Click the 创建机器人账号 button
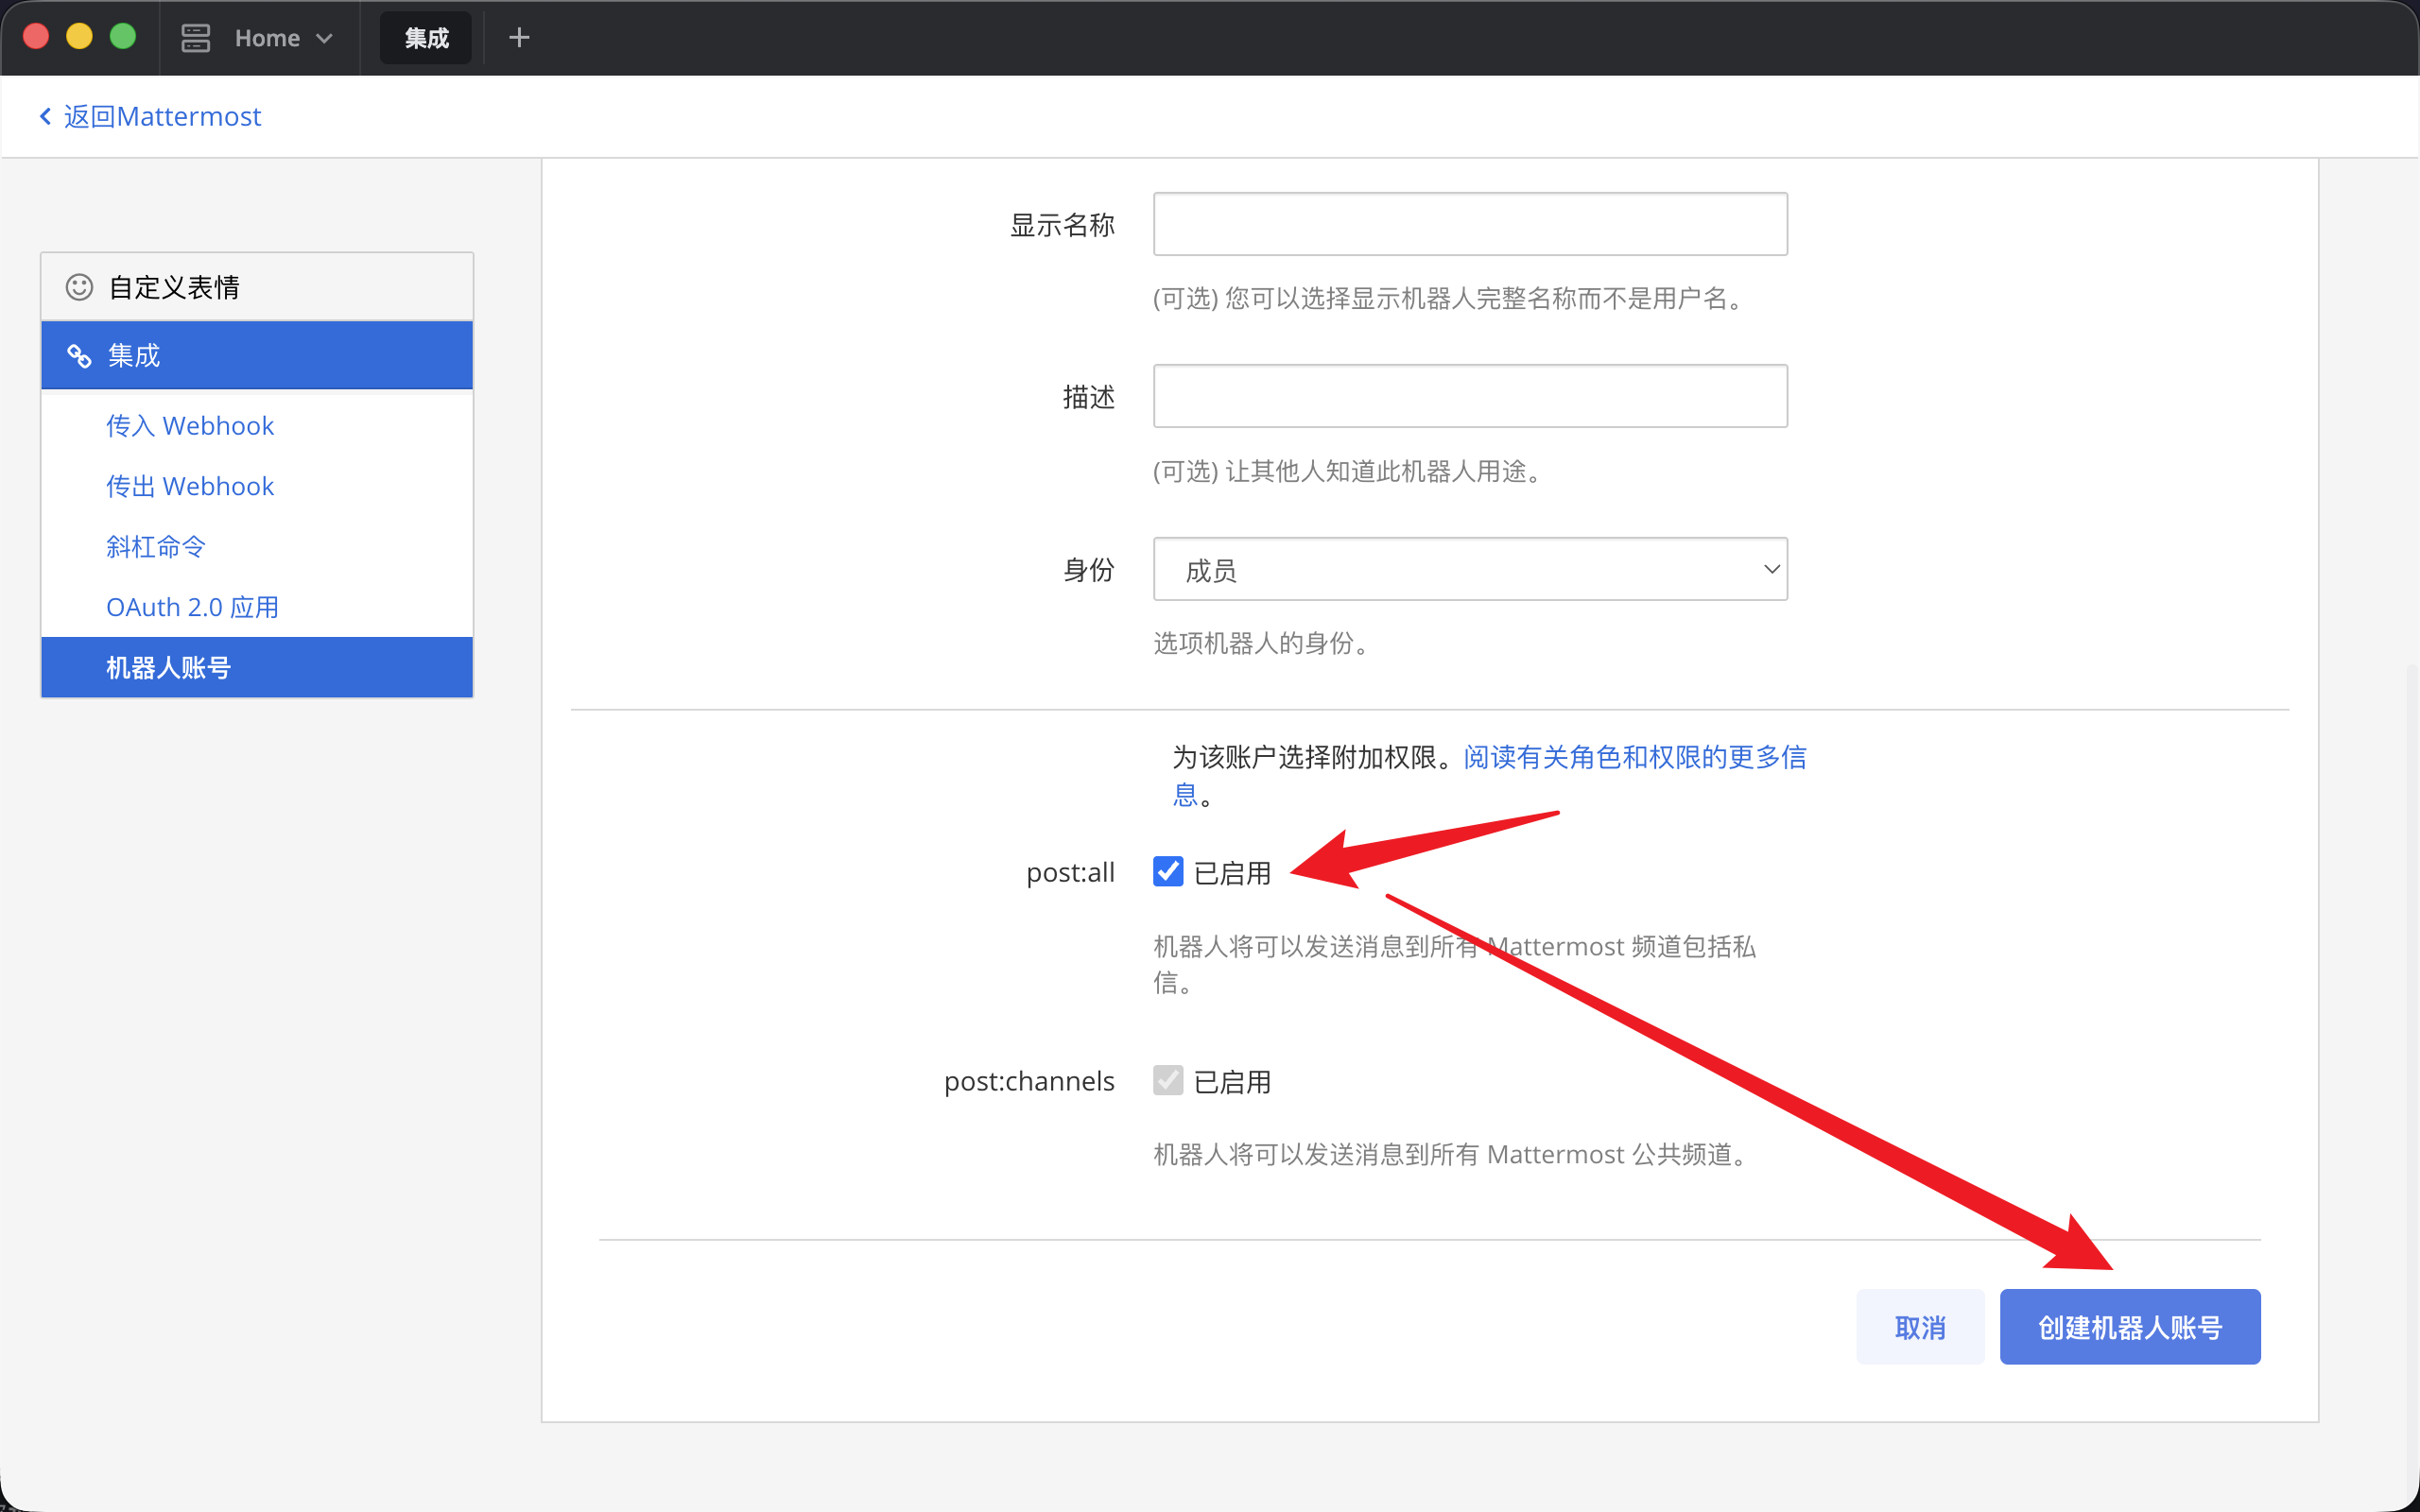The width and height of the screenshot is (2420, 1512). pos(2130,1327)
